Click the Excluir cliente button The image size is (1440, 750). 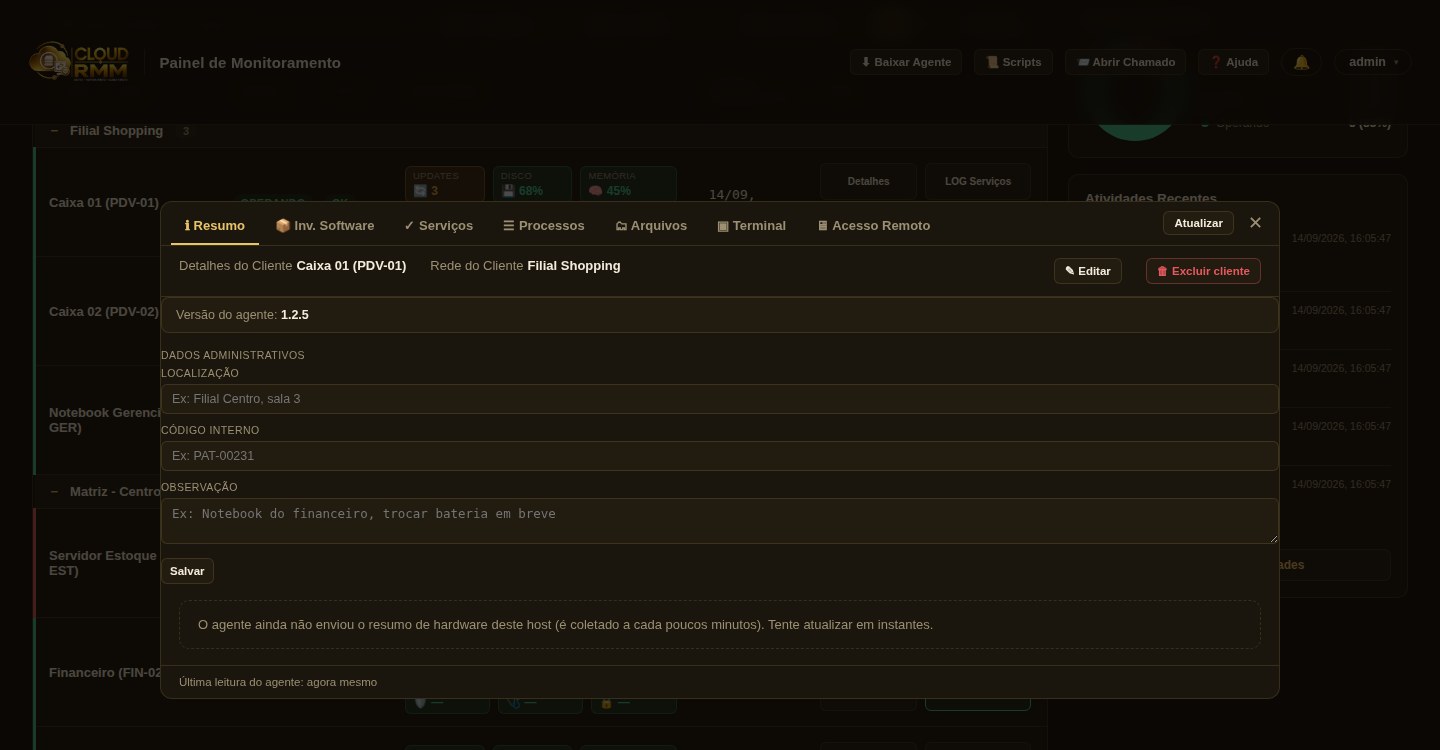coord(1203,271)
